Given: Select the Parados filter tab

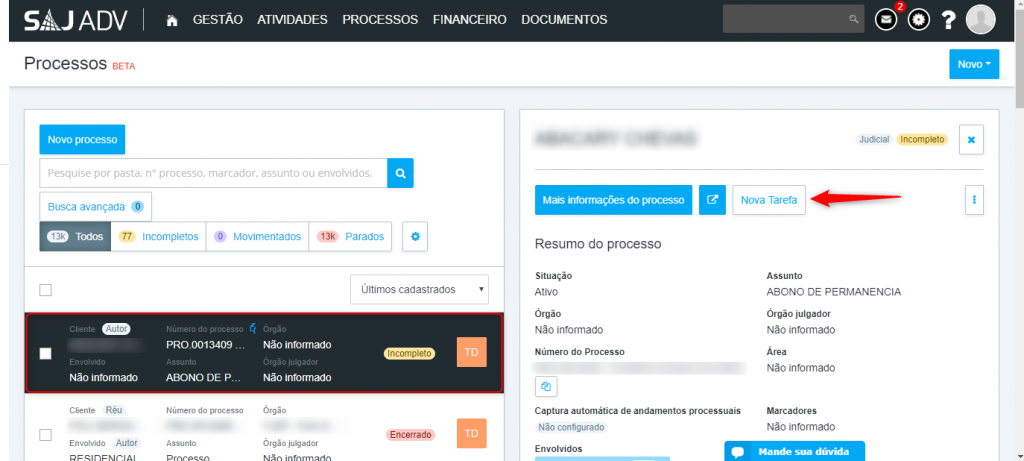Looking at the screenshot, I should click(350, 236).
